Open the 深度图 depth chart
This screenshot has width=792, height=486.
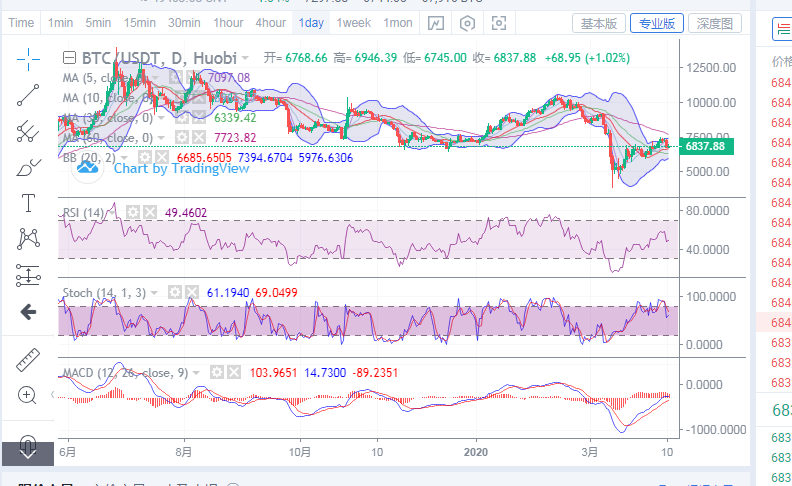point(715,23)
